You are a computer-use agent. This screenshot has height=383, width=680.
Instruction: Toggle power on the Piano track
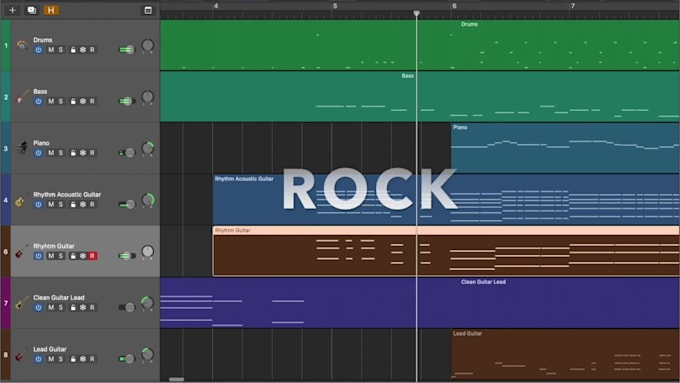tap(39, 153)
